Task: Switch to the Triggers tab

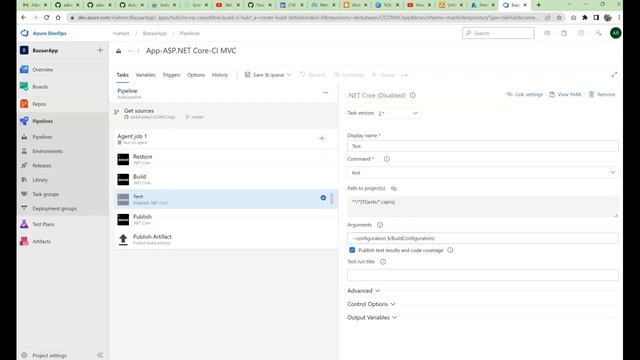Action: (171, 75)
